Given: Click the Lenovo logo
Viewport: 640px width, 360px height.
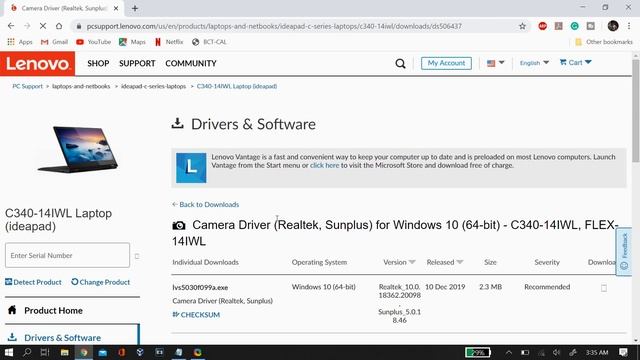Looking at the screenshot, I should 38,64.
